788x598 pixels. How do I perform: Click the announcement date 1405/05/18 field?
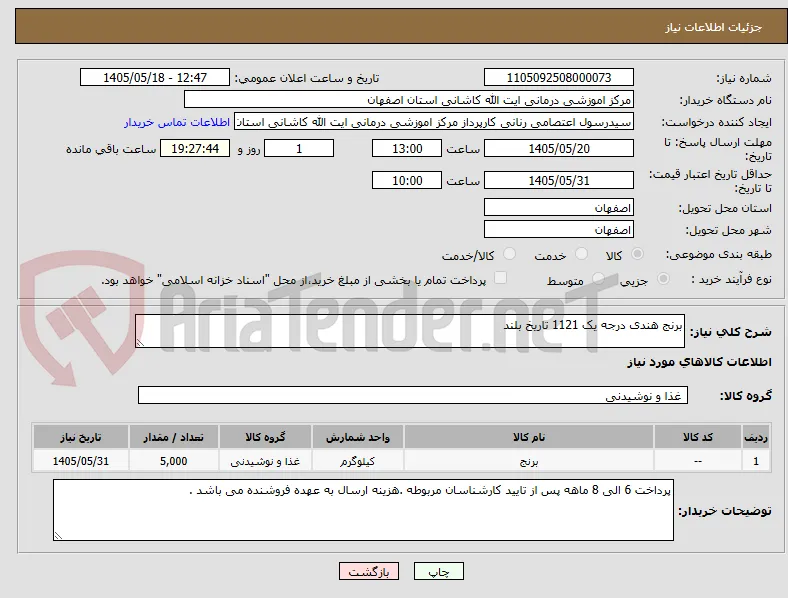155,77
